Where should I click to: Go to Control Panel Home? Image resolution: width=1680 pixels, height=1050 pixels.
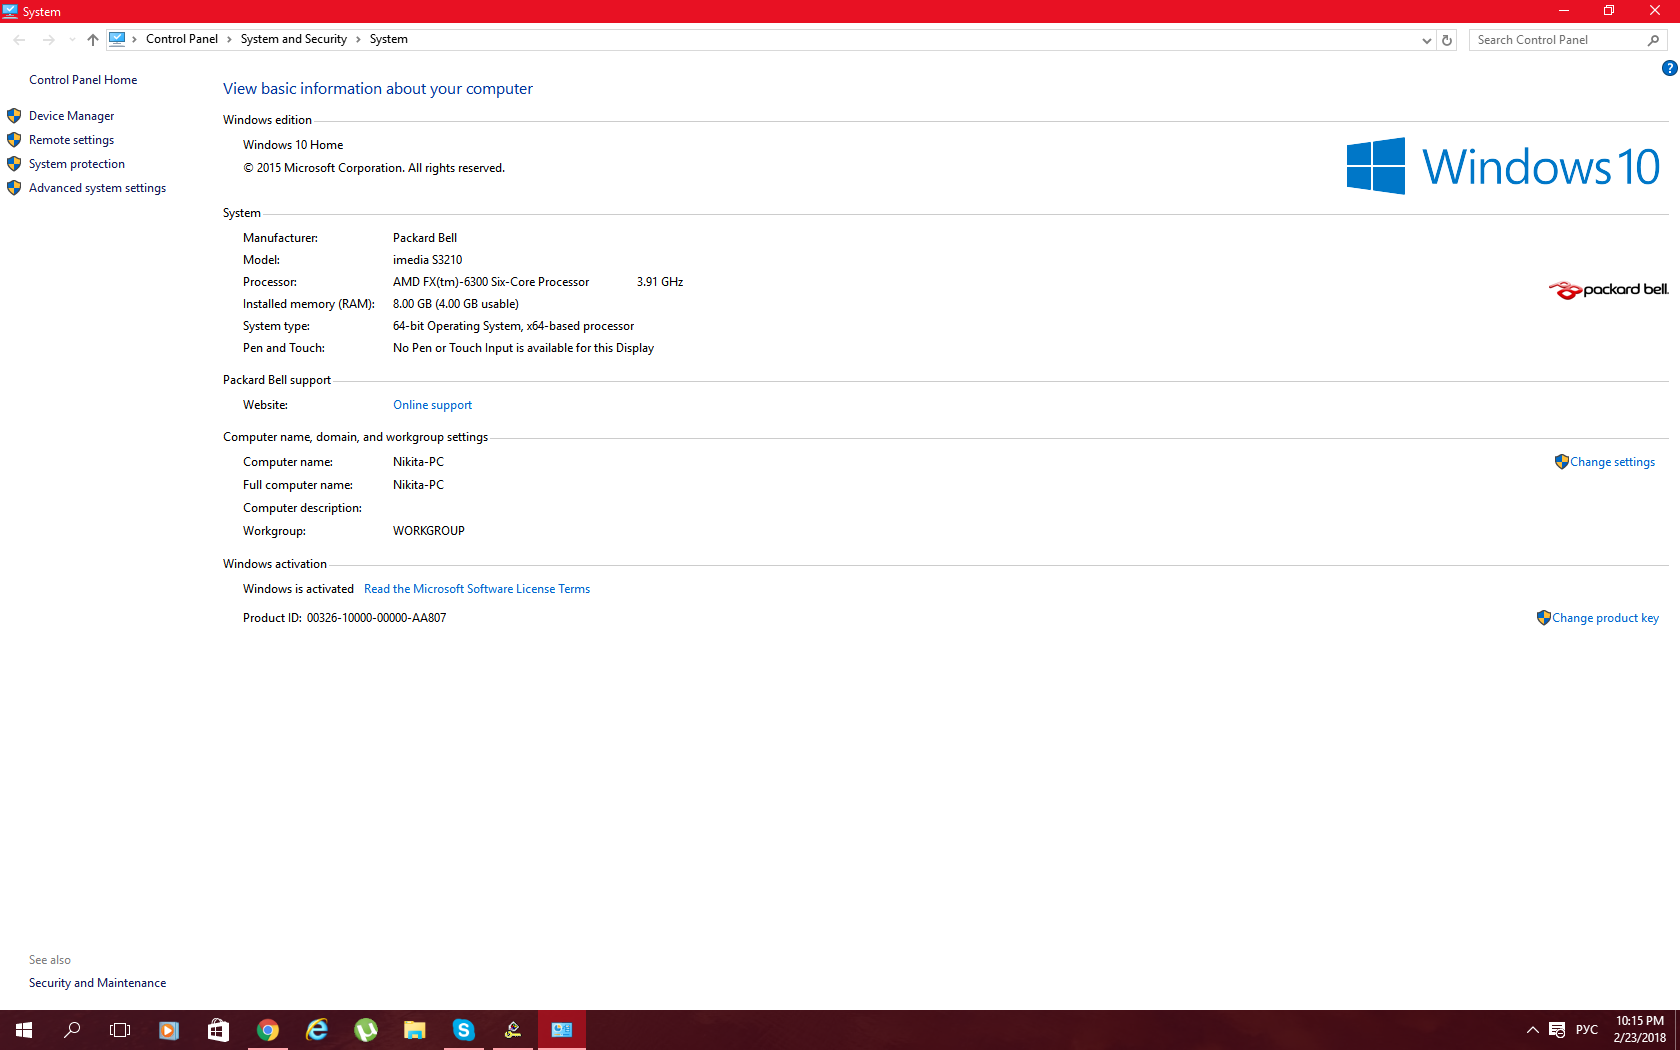(83, 80)
